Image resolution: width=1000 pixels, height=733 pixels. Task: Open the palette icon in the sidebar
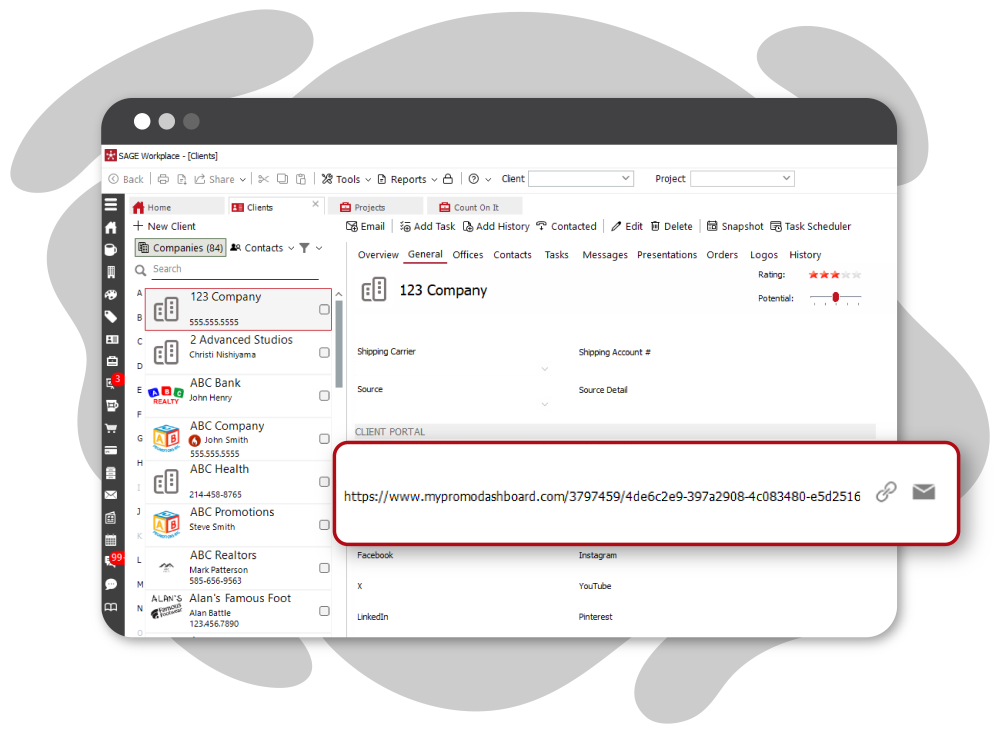pos(111,295)
